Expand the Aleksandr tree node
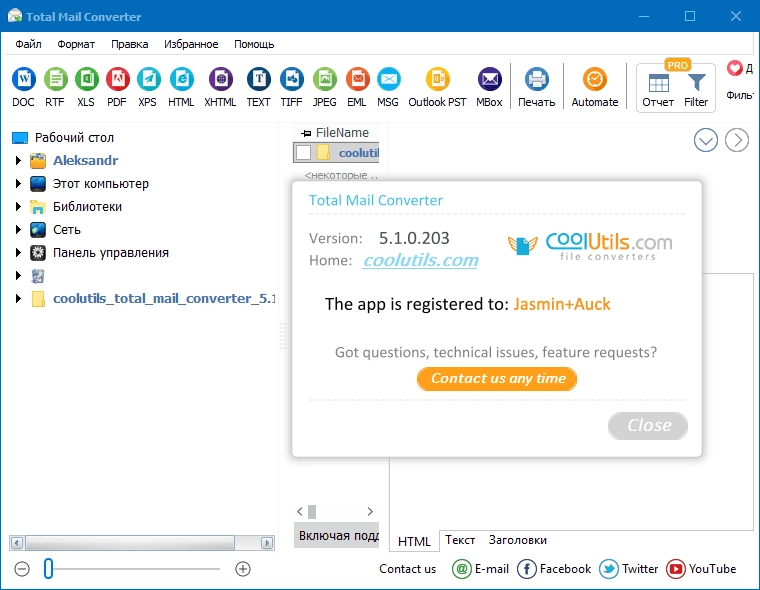 point(18,160)
